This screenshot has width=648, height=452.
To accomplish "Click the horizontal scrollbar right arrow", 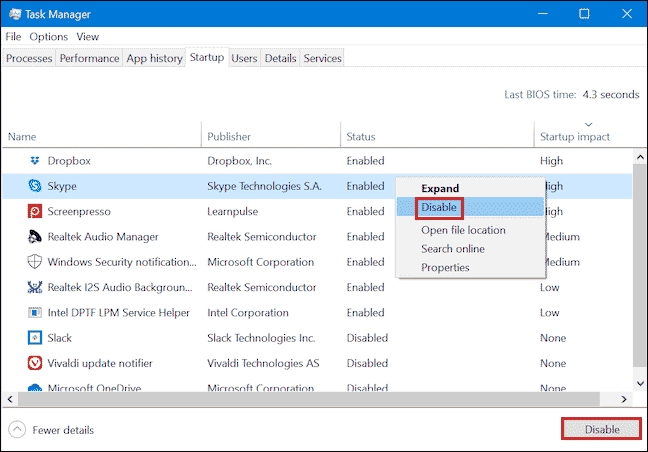I will 624,399.
